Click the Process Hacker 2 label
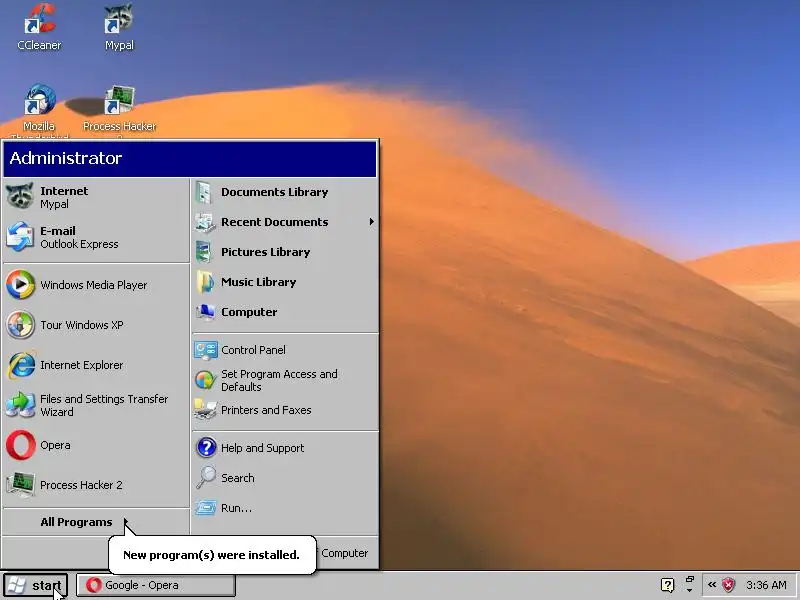This screenshot has height=600, width=800. [81, 485]
